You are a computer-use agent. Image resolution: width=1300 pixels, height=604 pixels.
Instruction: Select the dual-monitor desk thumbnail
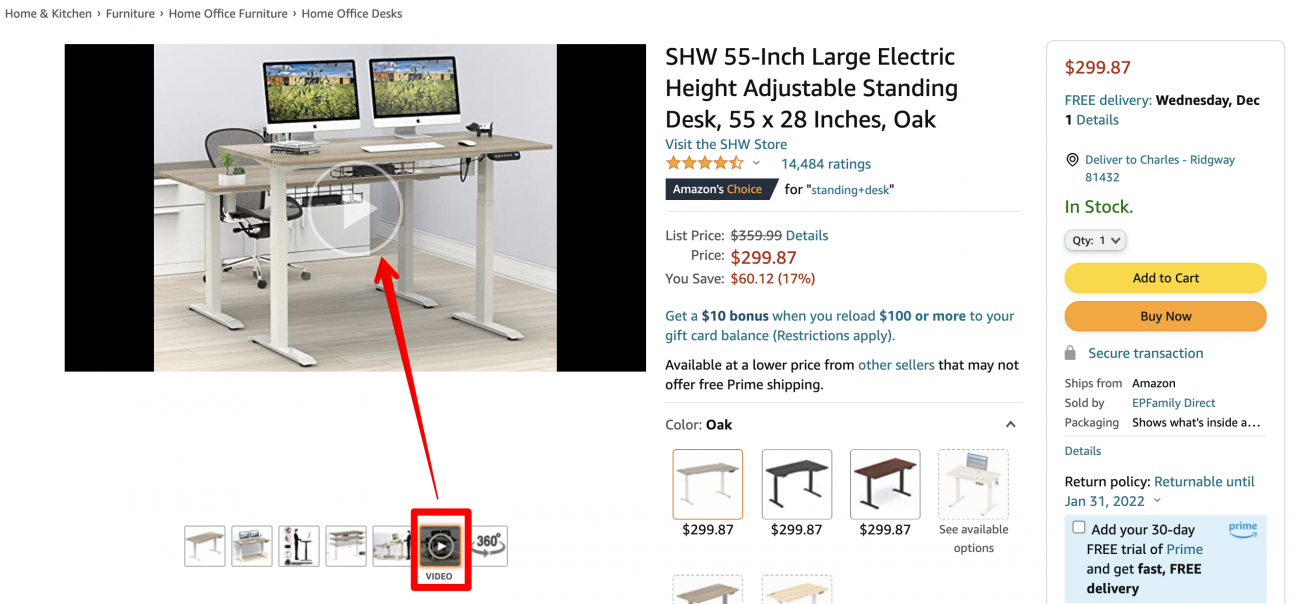coord(252,546)
